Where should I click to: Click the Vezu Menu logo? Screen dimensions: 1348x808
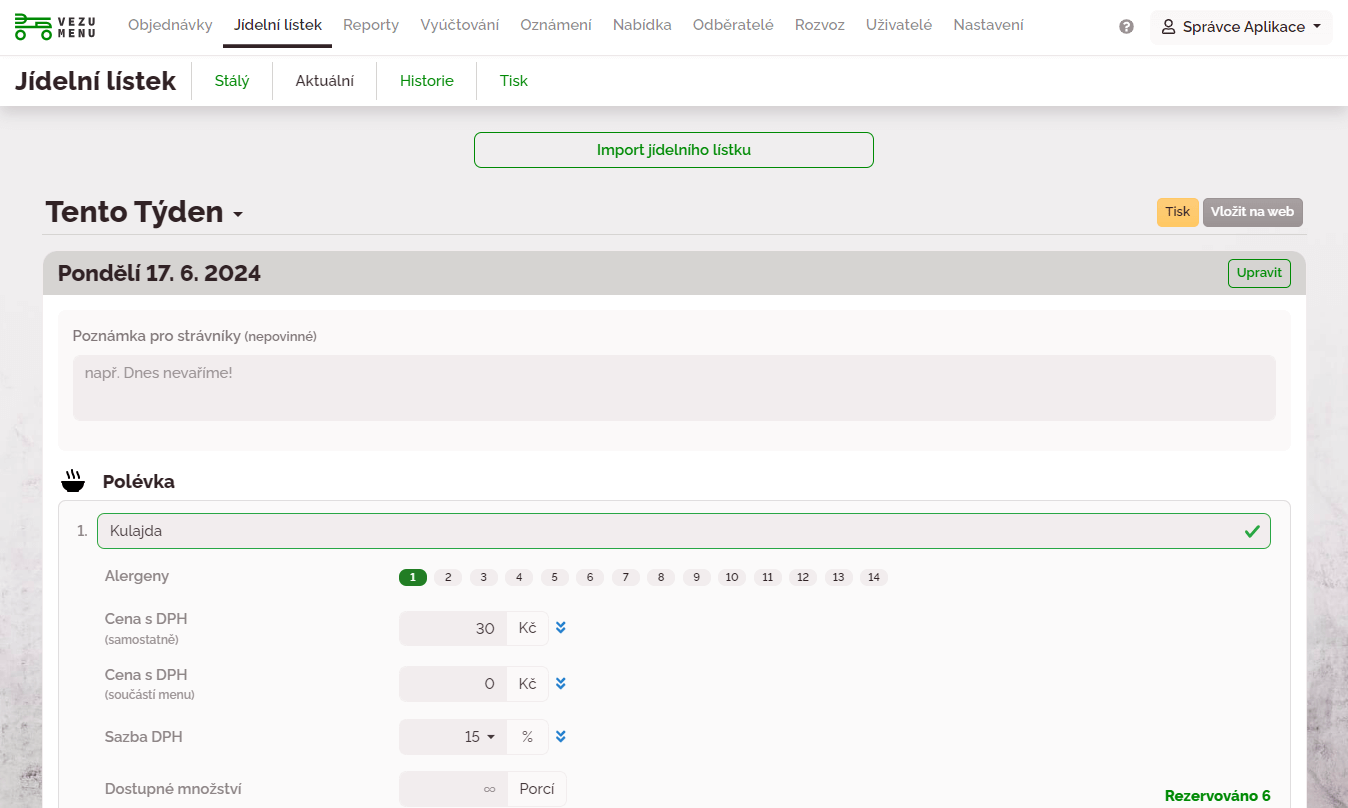[55, 27]
